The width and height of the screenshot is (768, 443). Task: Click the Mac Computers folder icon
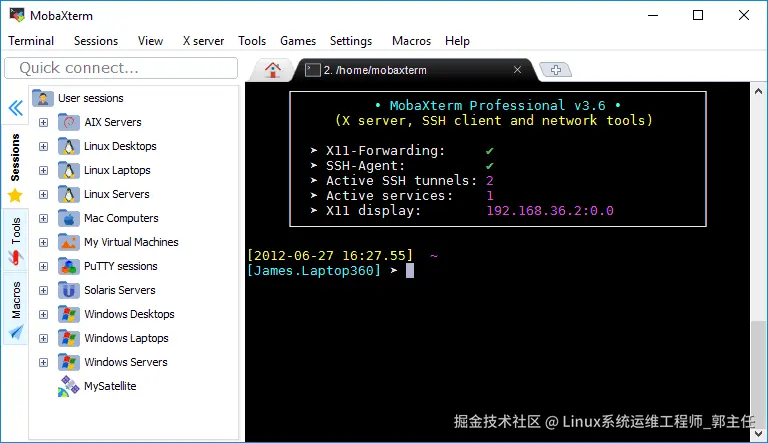pyautogui.click(x=69, y=218)
